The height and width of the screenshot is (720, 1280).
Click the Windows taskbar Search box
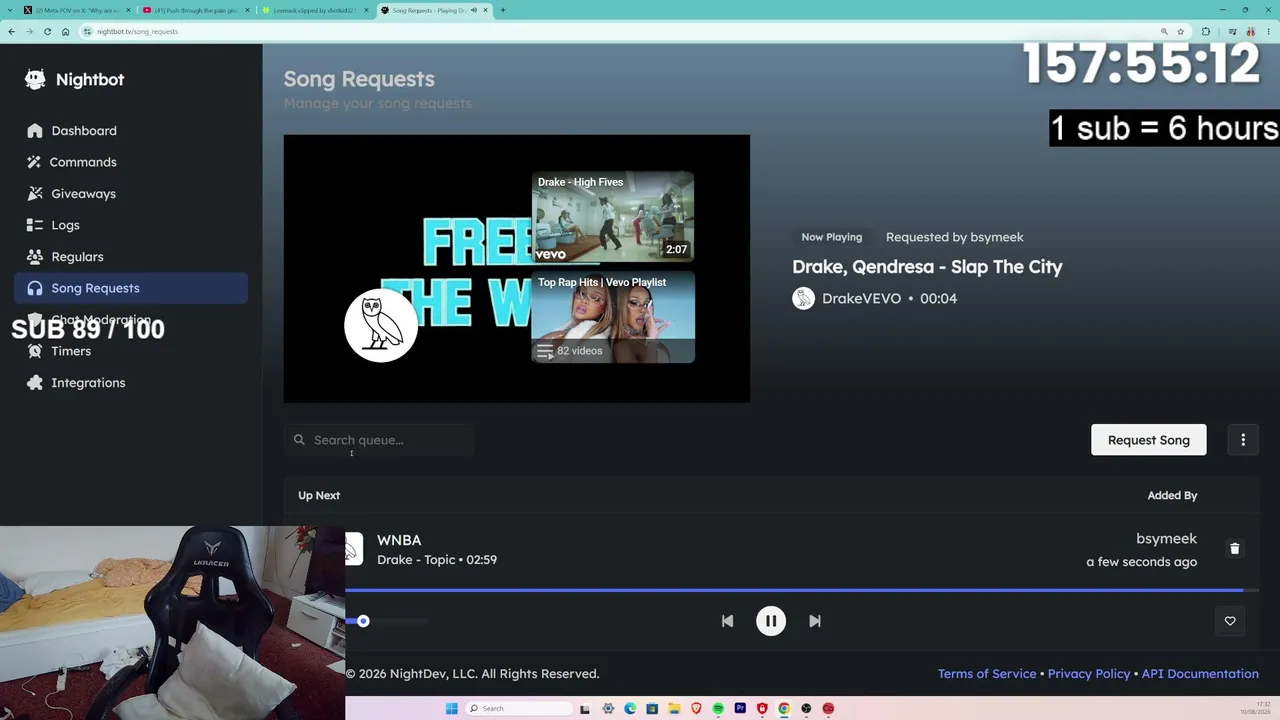[x=520, y=709]
